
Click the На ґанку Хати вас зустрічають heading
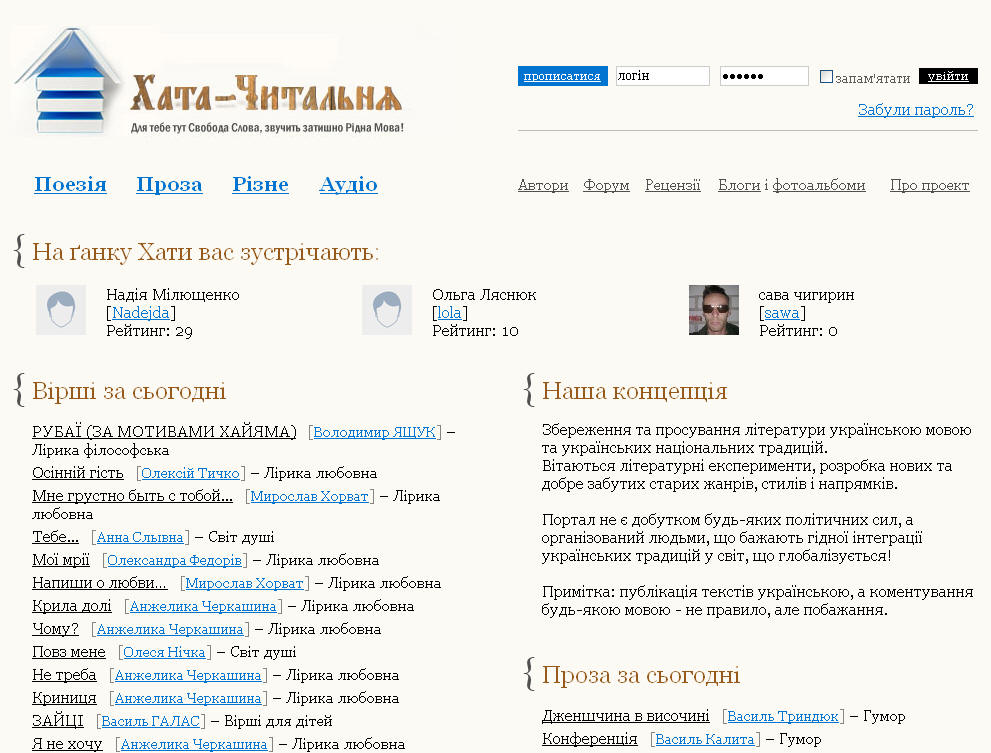point(205,252)
